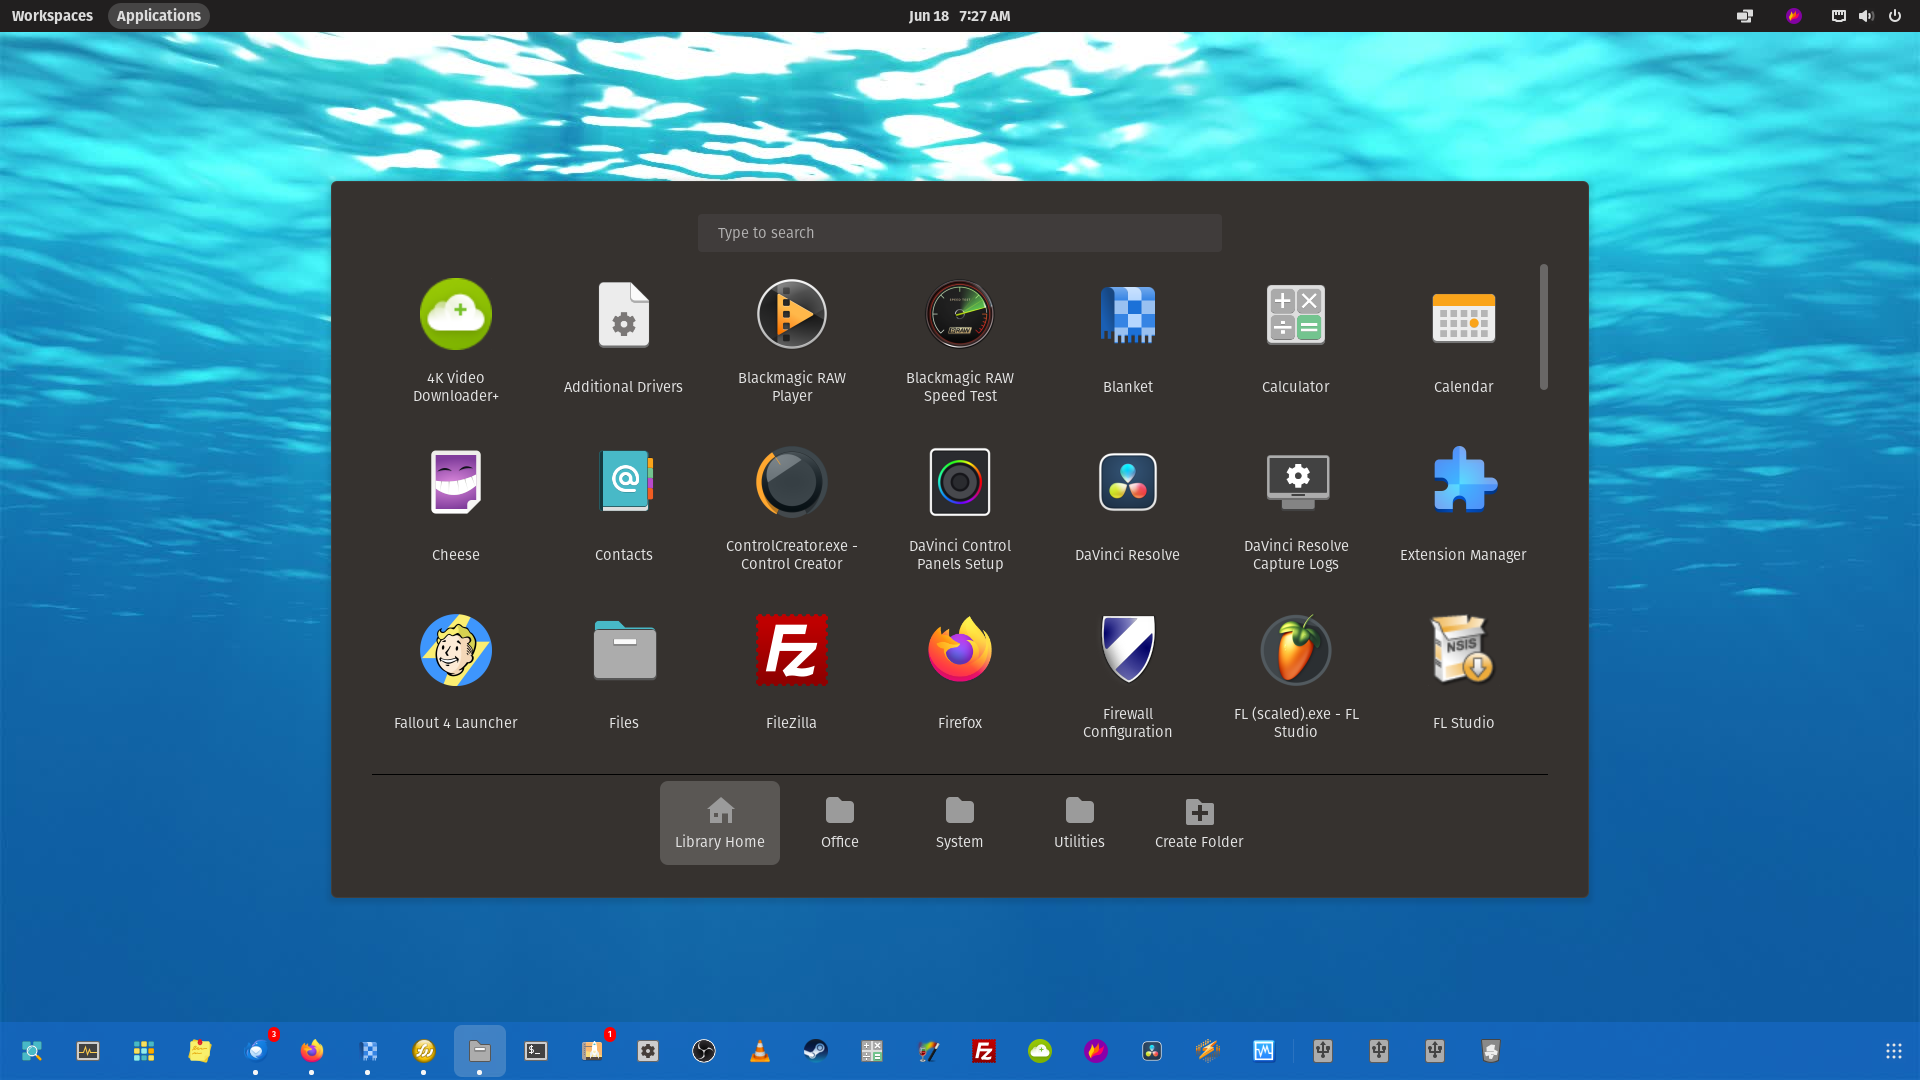Launch OBS Studio from the dock
This screenshot has height=1080, width=1920.
[704, 1051]
